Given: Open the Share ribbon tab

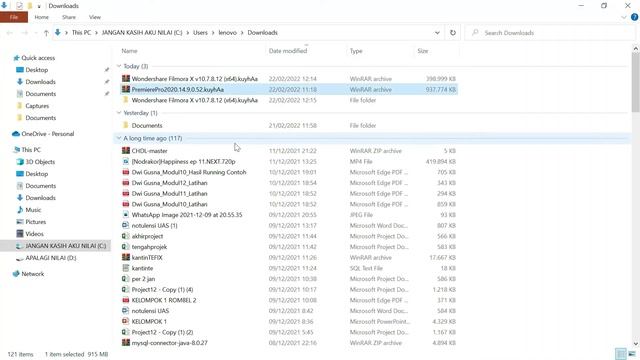Looking at the screenshot, I should click(x=69, y=17).
